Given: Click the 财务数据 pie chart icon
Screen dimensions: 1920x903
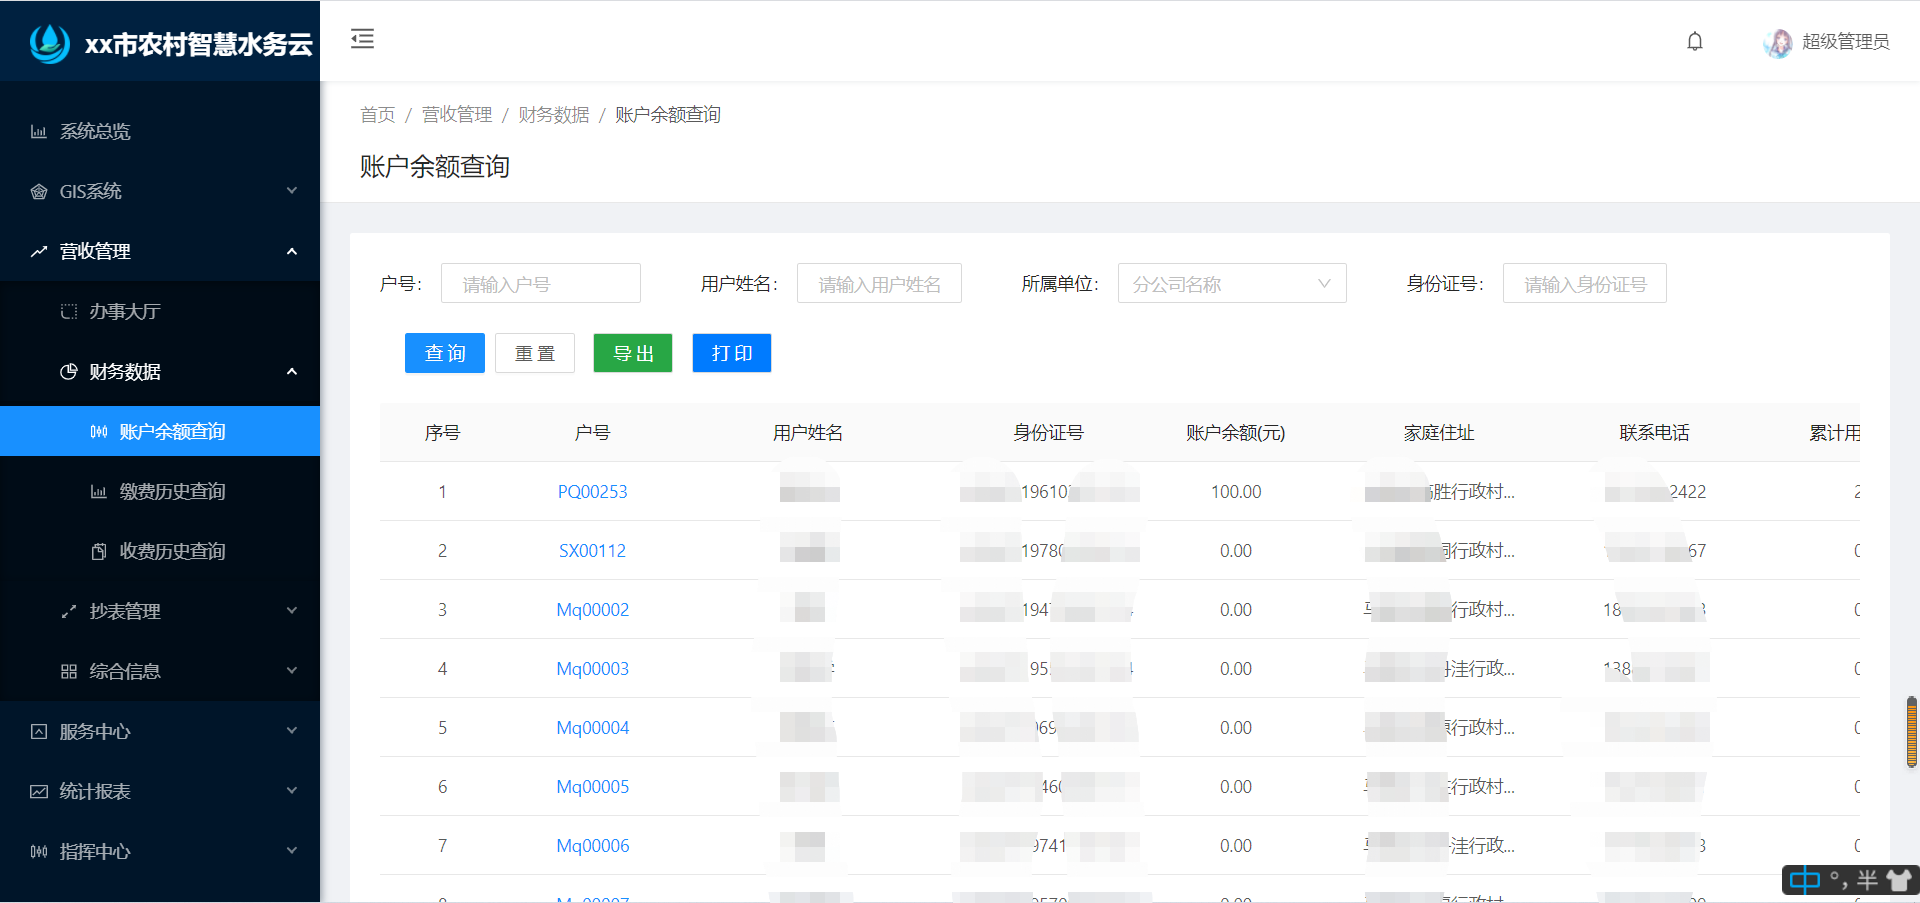Looking at the screenshot, I should [69, 371].
